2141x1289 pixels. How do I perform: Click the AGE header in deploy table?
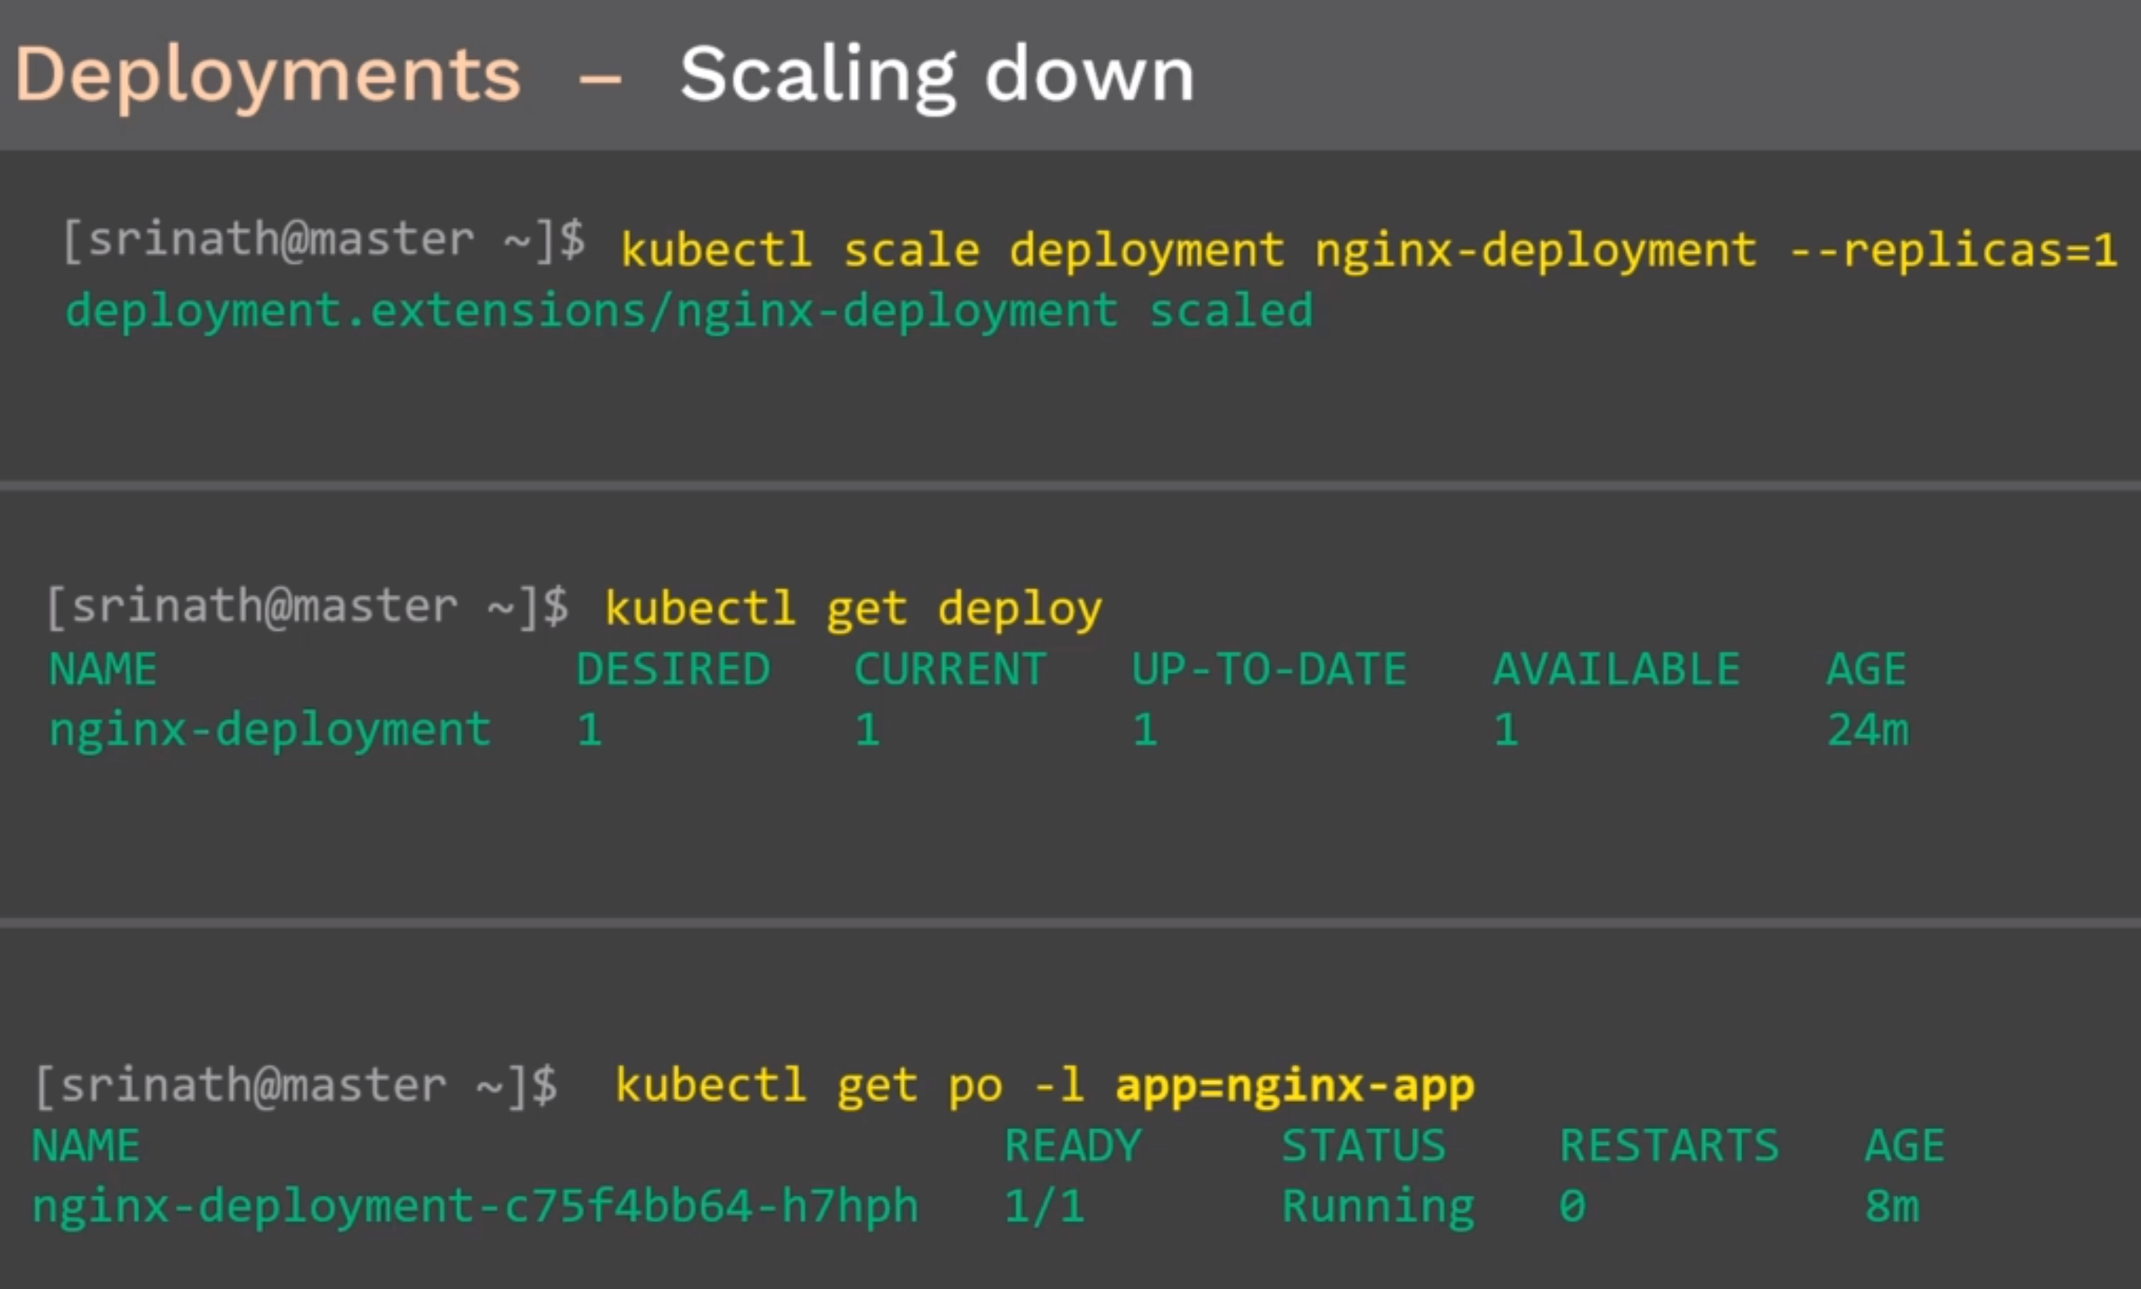coord(1866,669)
